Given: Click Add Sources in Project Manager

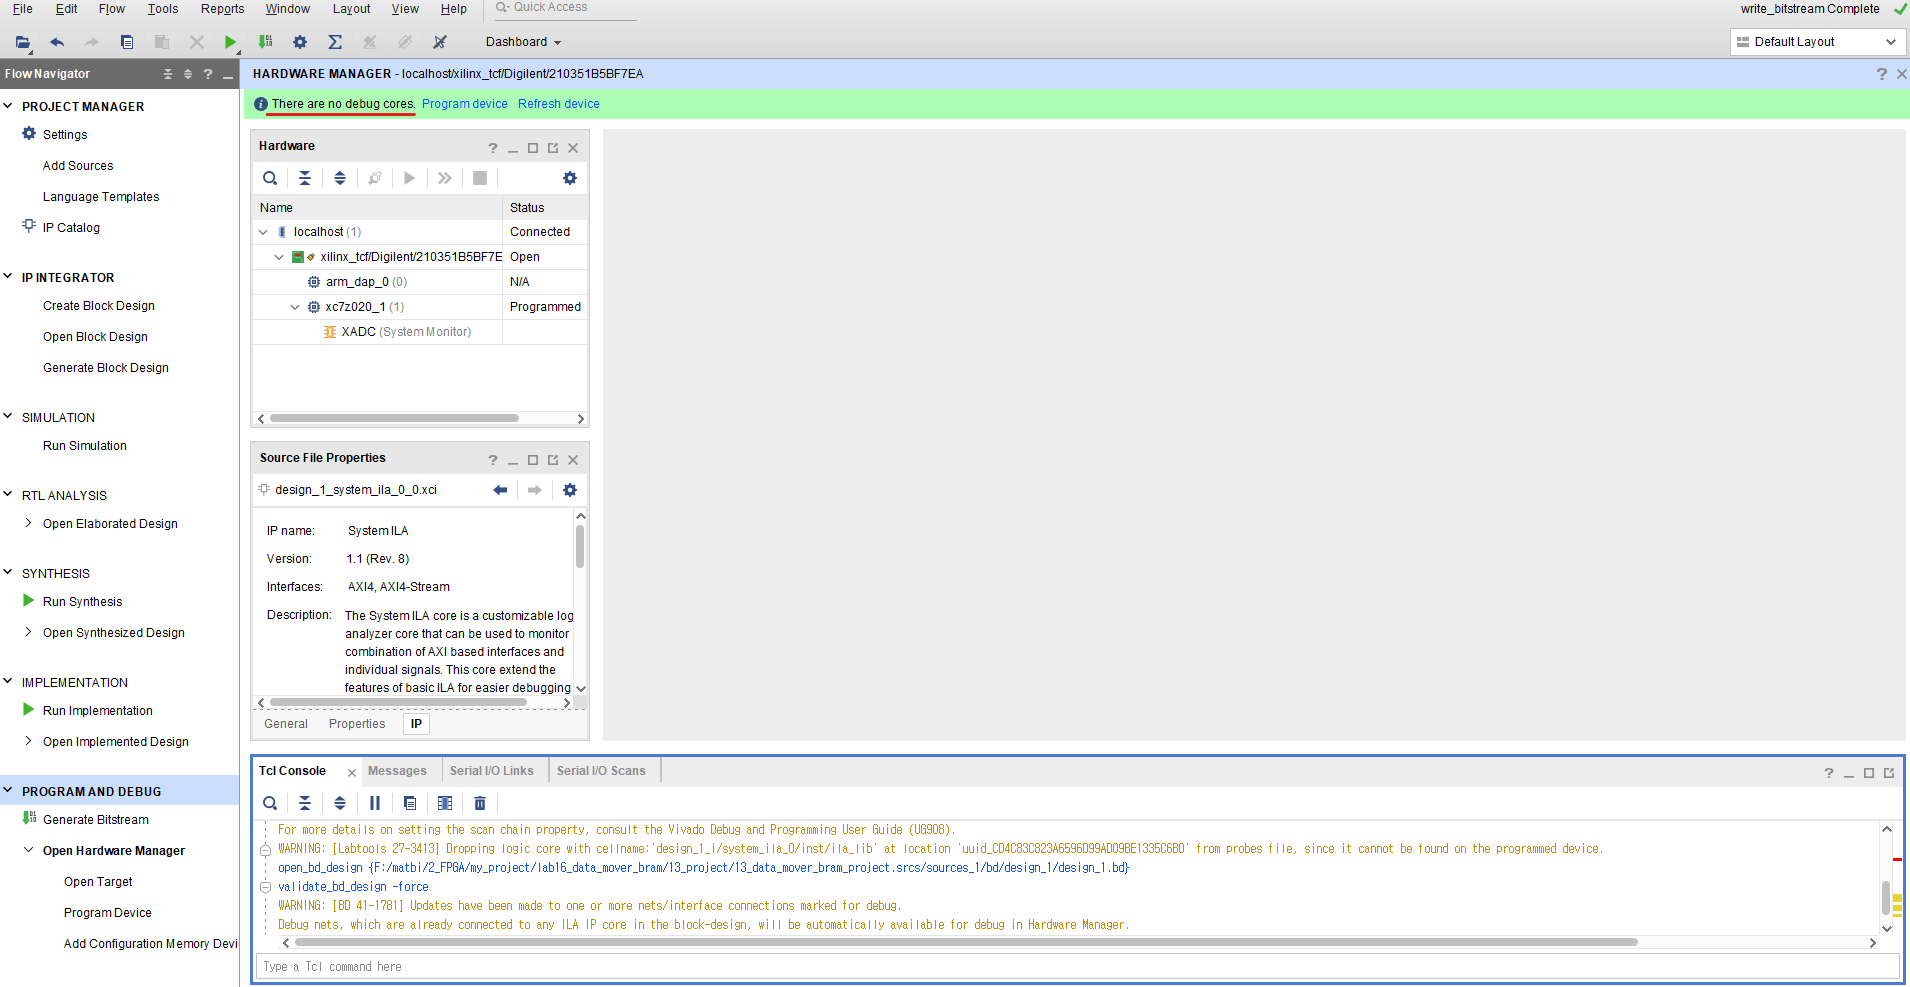Looking at the screenshot, I should pos(78,166).
